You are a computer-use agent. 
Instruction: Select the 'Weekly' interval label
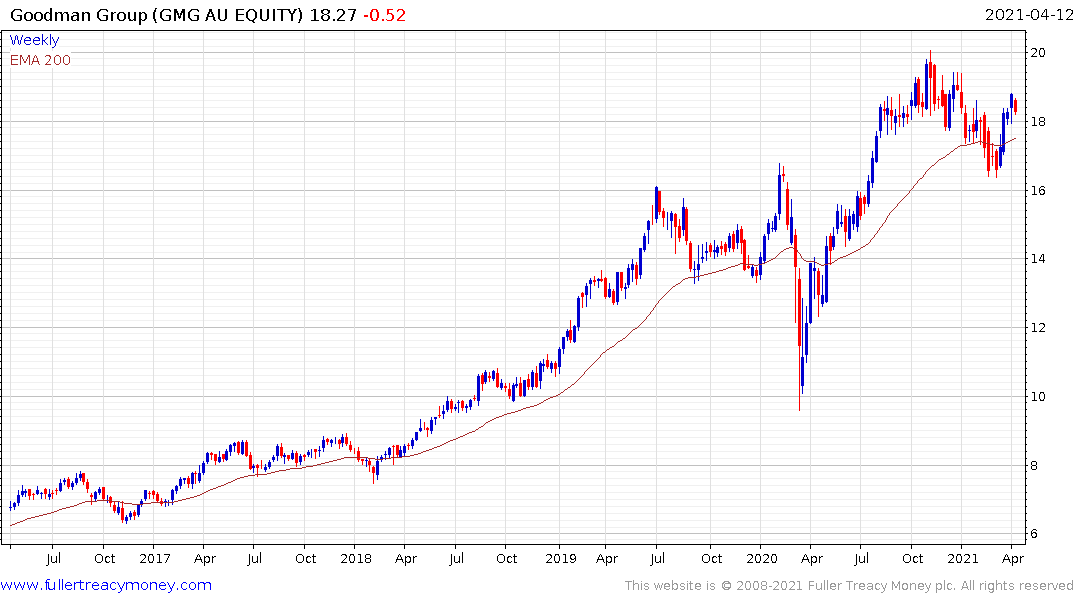[x=34, y=40]
